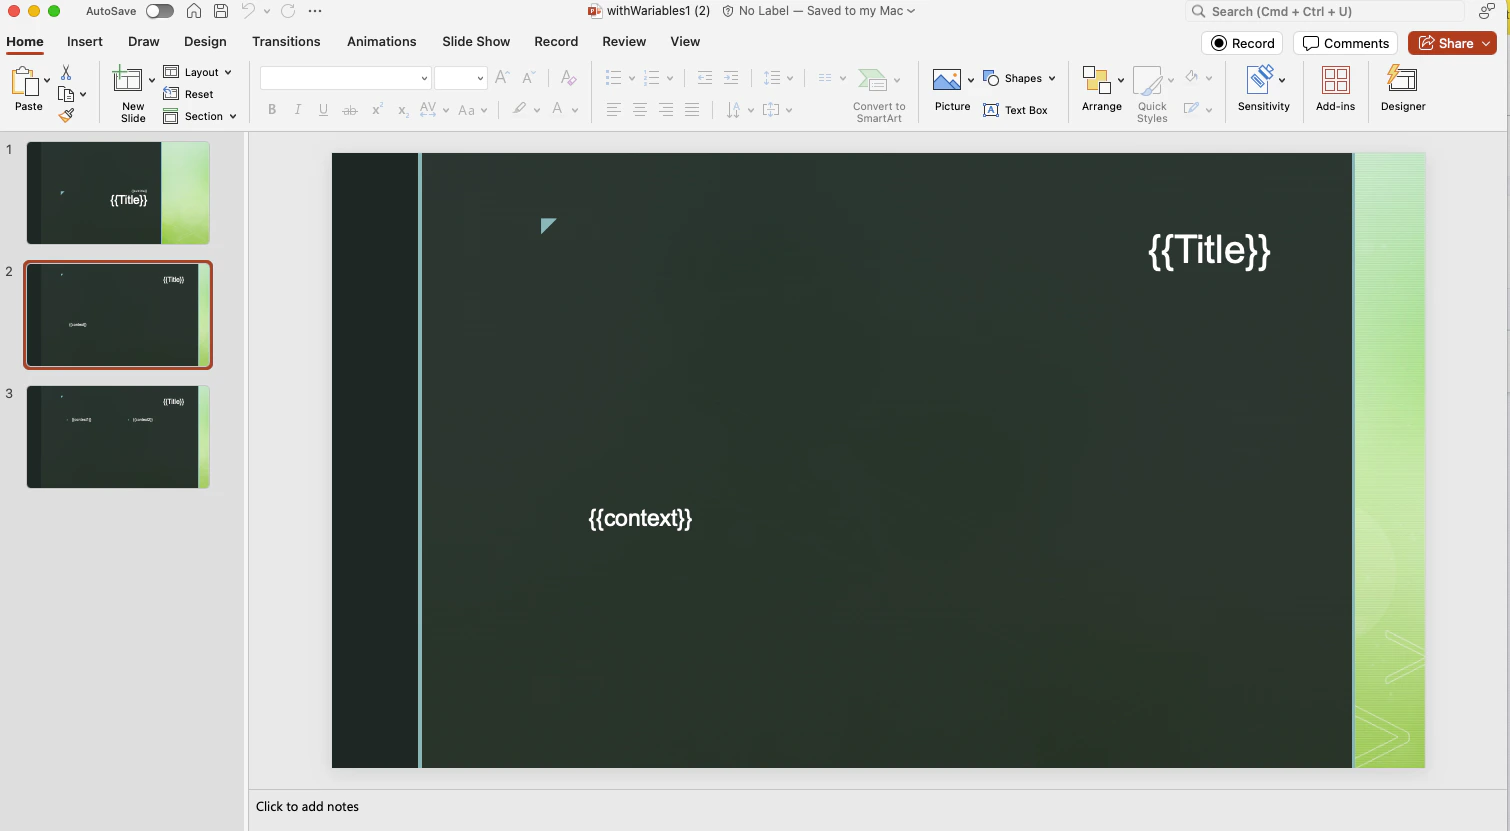
Task: Click the New Slide icon
Action: (x=128, y=80)
